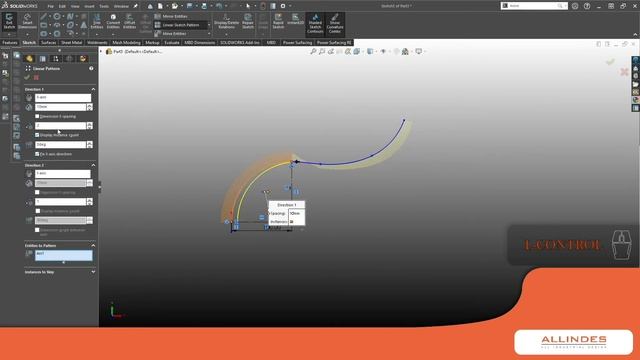This screenshot has height=360, width=640.
Task: Cancel sketch with the graphics-area red X
Action: tap(624, 72)
